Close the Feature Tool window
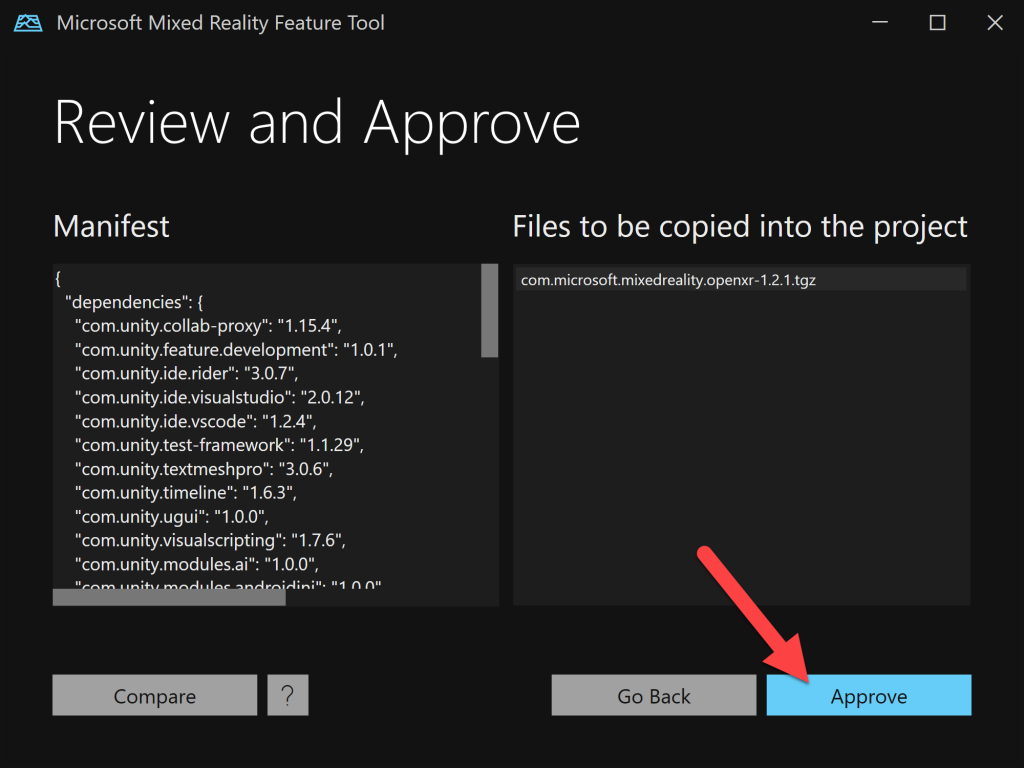 point(995,23)
